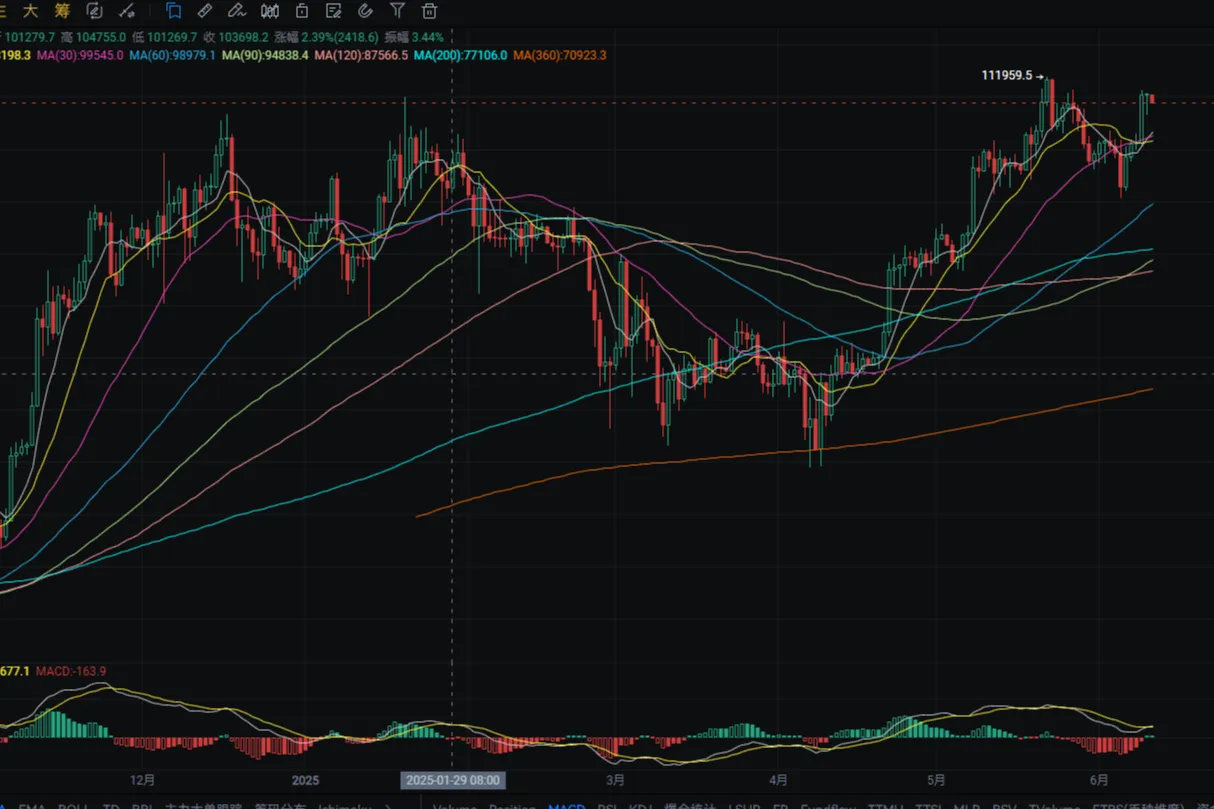The image size is (1214, 809).
Task: Open the note edit tool
Action: coord(333,11)
